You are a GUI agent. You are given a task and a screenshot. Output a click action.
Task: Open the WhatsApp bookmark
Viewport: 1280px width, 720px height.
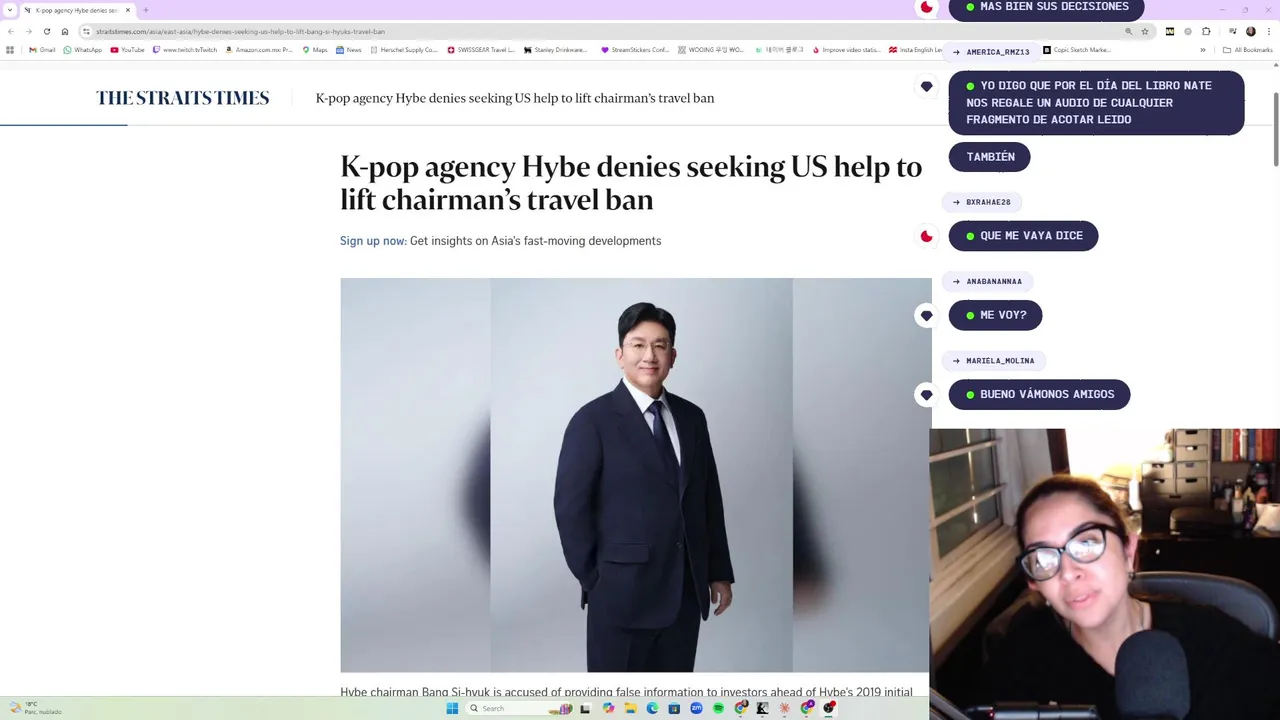click(83, 50)
